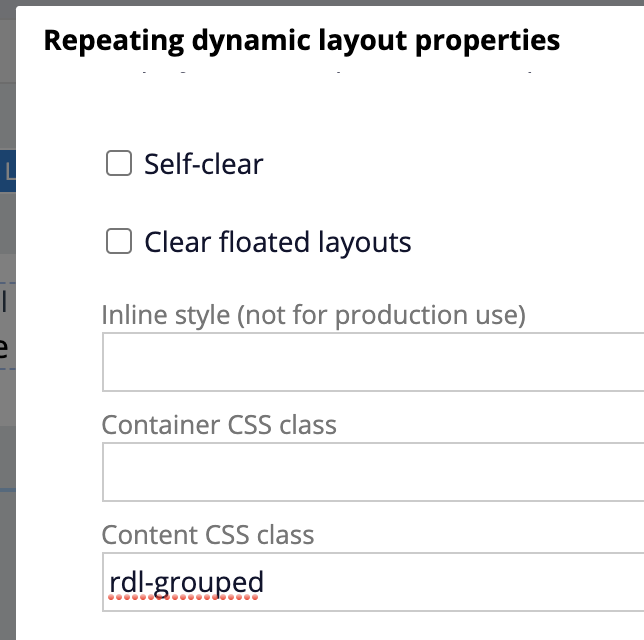
Task: Focus the Inline style input field
Action: click(x=373, y=362)
